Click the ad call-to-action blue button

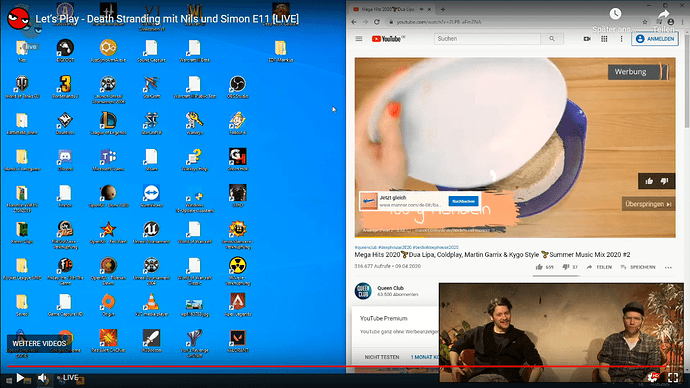click(x=463, y=201)
